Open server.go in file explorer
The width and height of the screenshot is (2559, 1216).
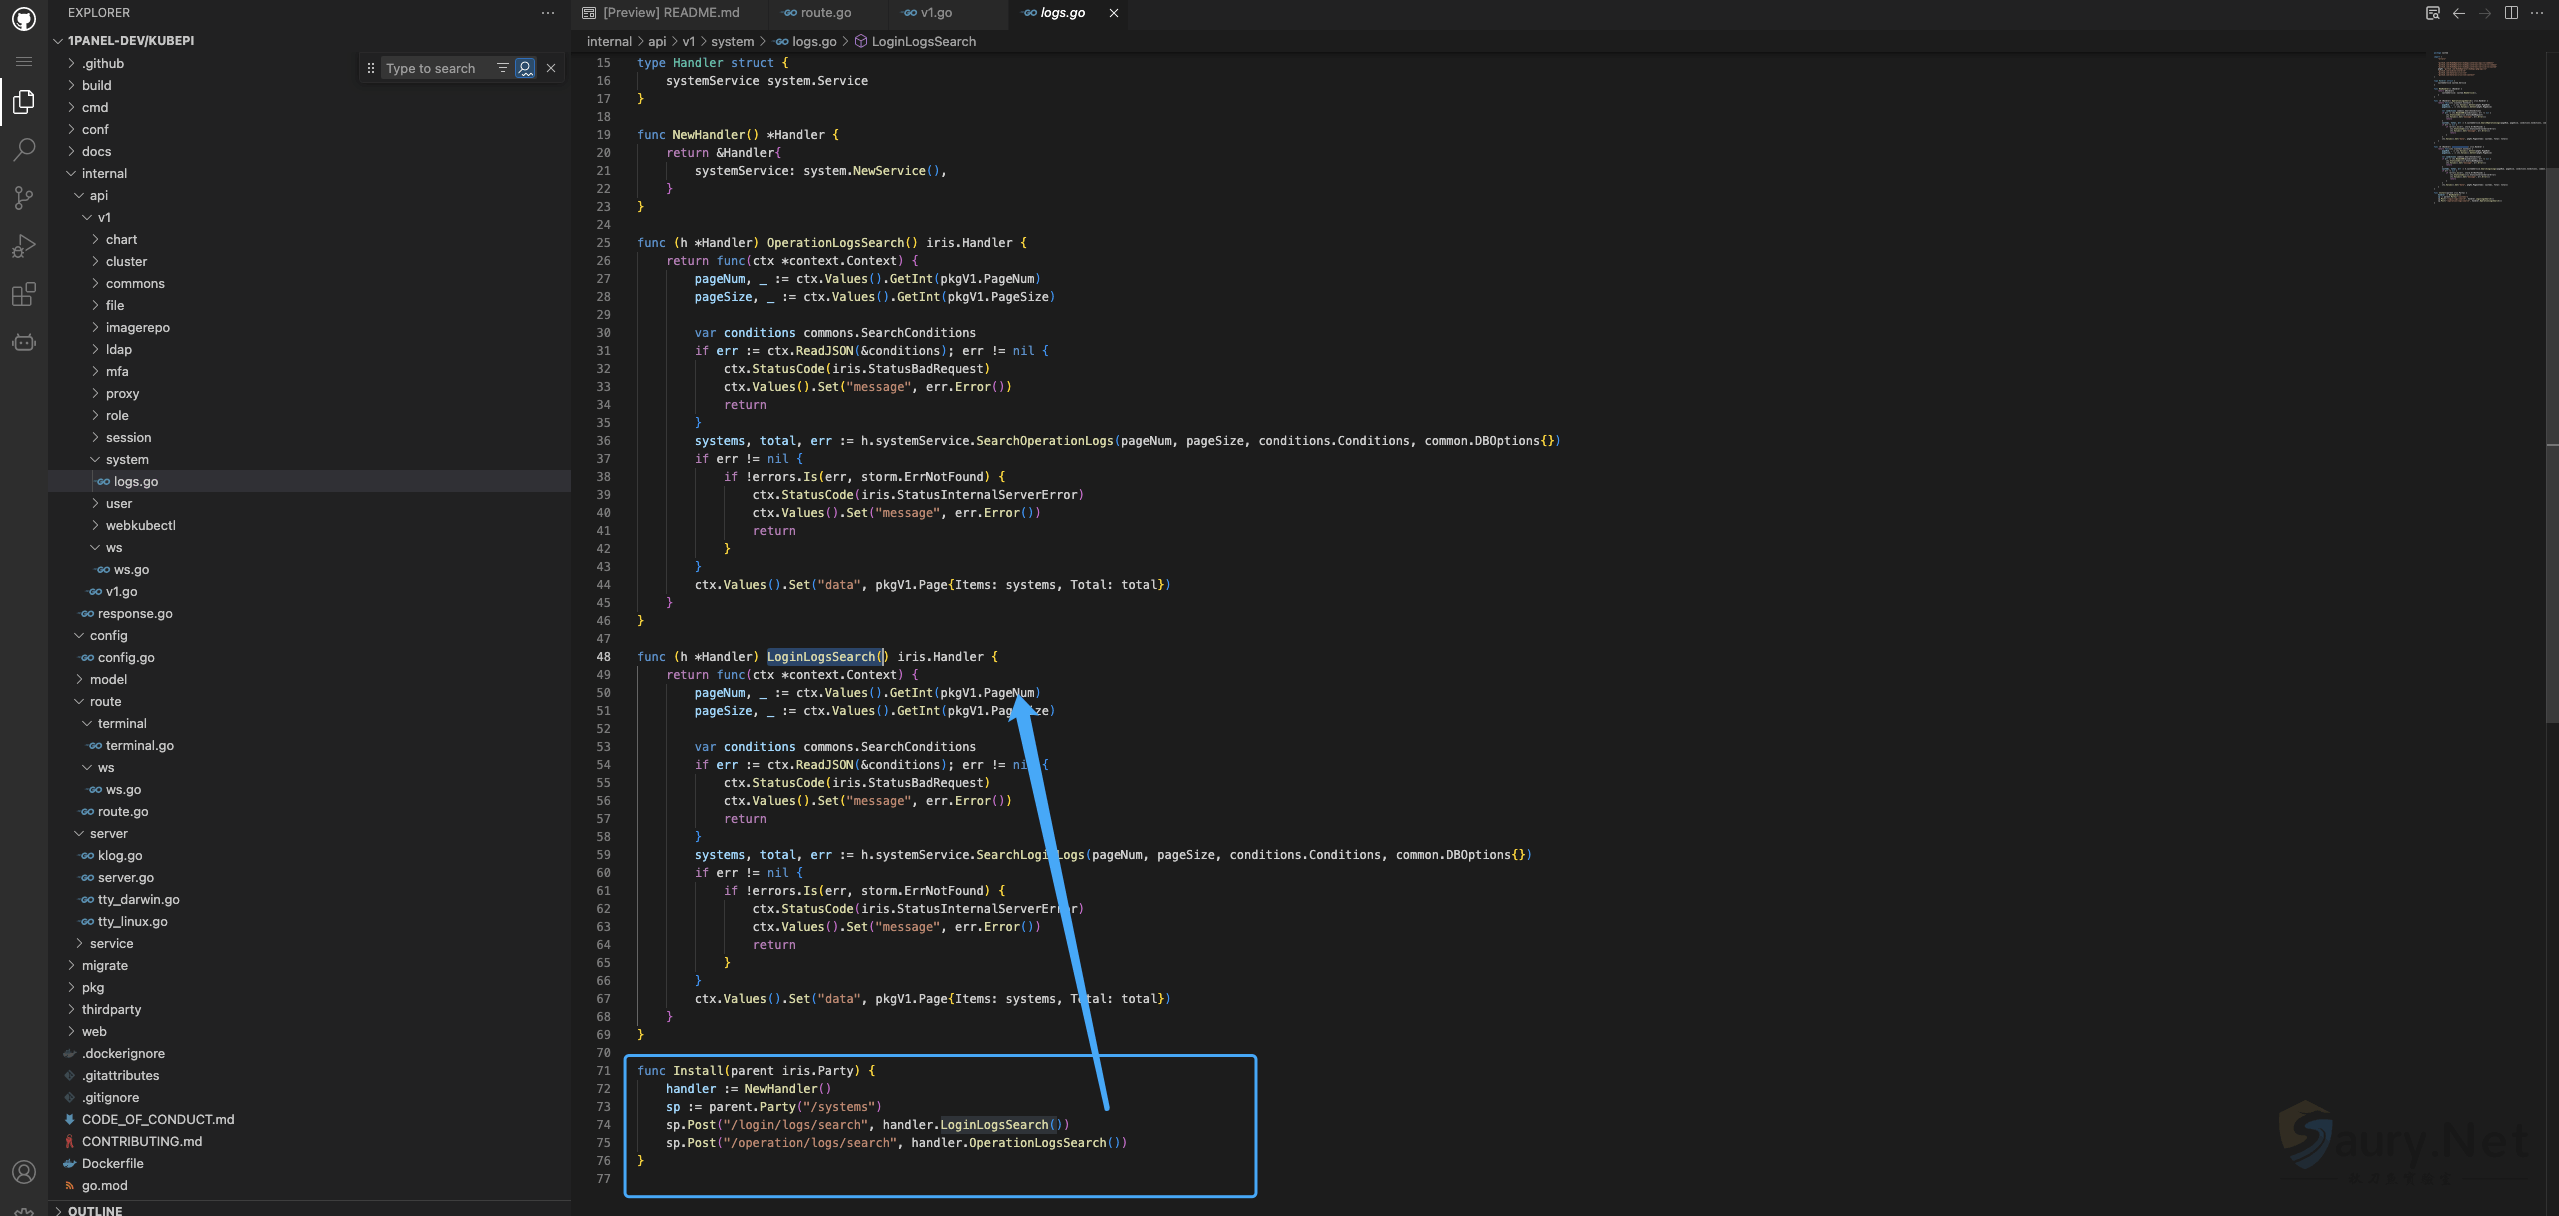(x=125, y=877)
